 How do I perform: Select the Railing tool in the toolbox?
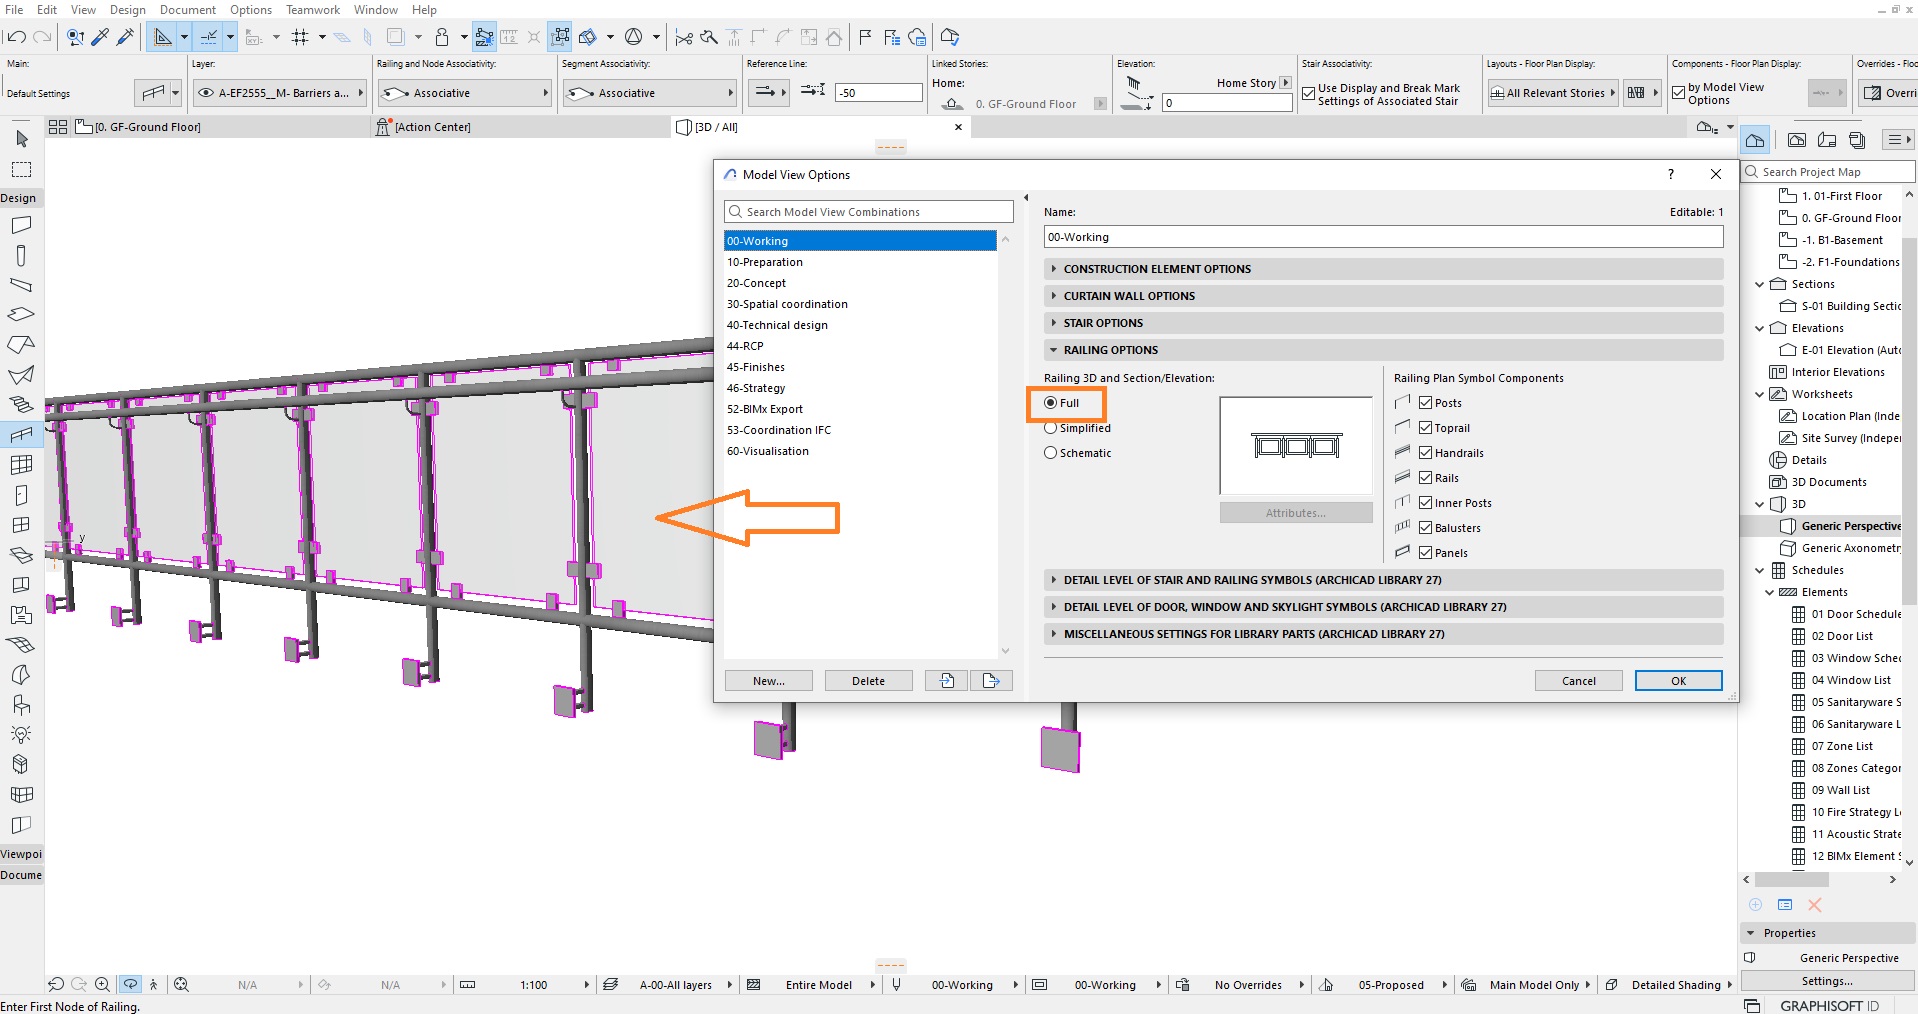[x=22, y=435]
